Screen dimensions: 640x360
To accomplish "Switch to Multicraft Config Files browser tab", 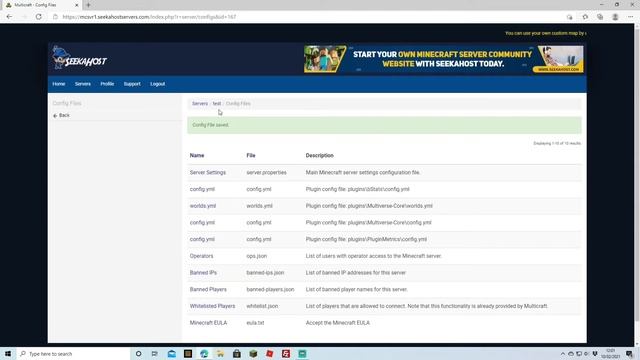I will point(41,5).
